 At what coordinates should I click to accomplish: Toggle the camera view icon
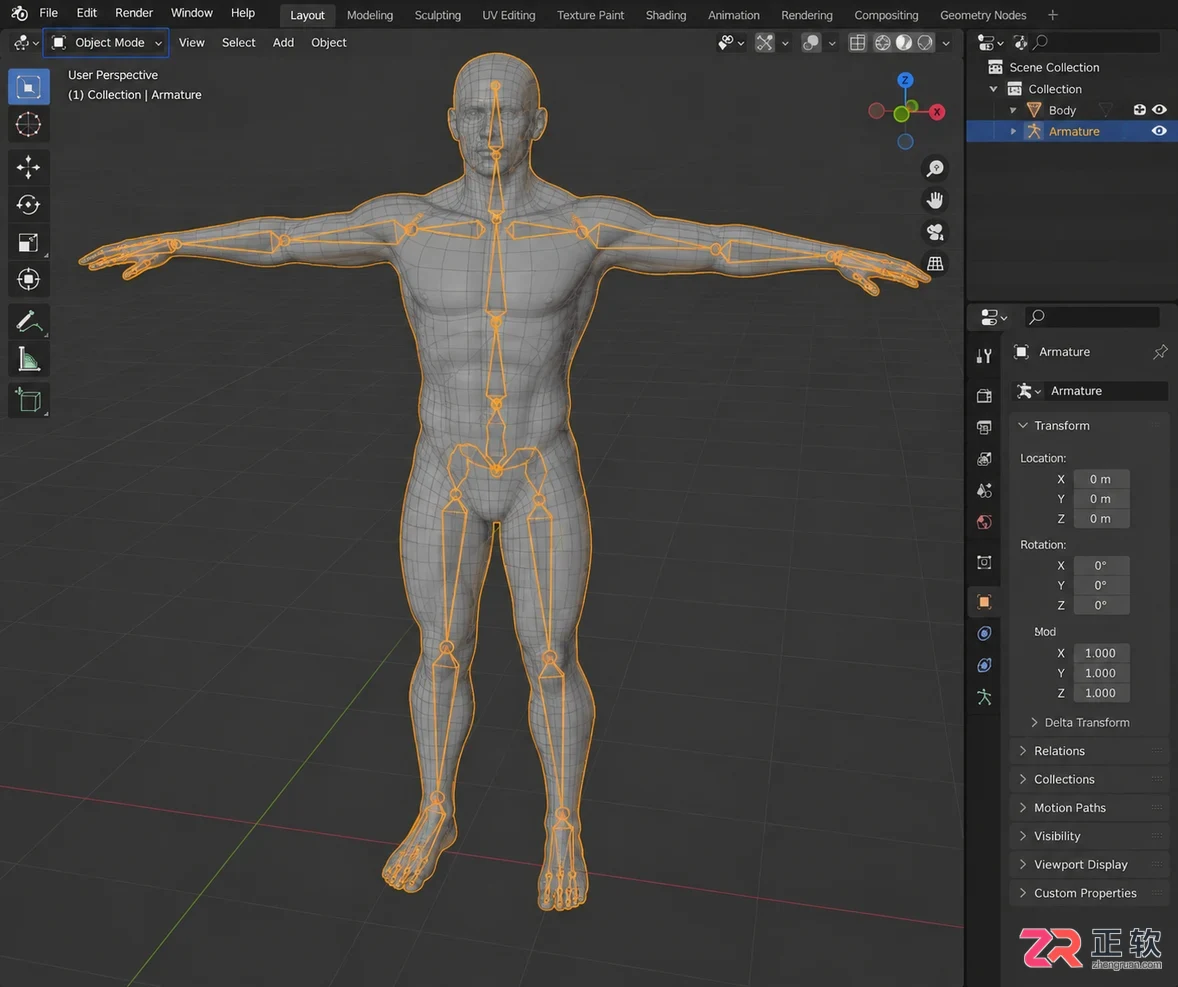(935, 232)
